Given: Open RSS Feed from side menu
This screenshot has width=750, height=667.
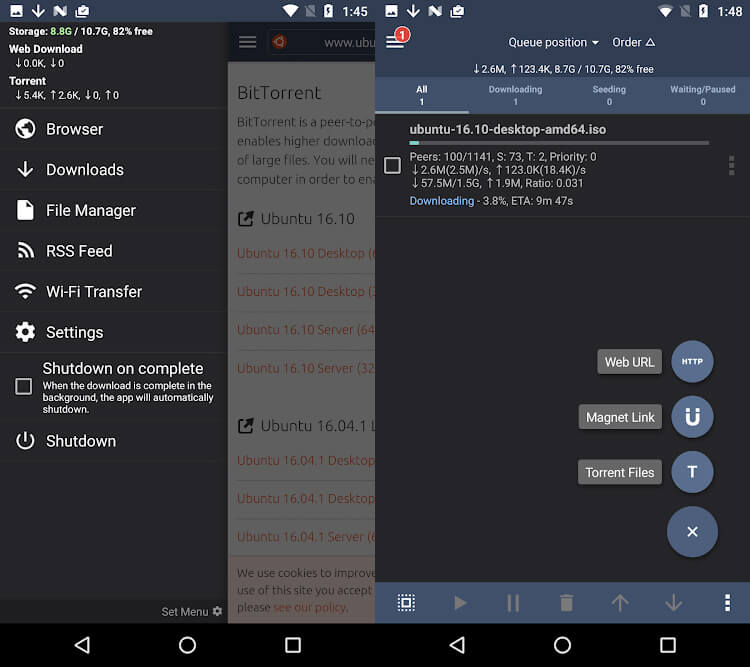Looking at the screenshot, I should (x=113, y=251).
